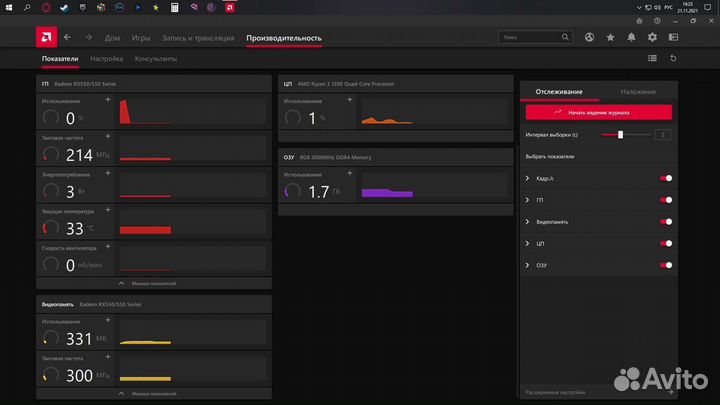720x405 pixels.
Task: Click the AMD logo home icon
Action: pos(46,37)
